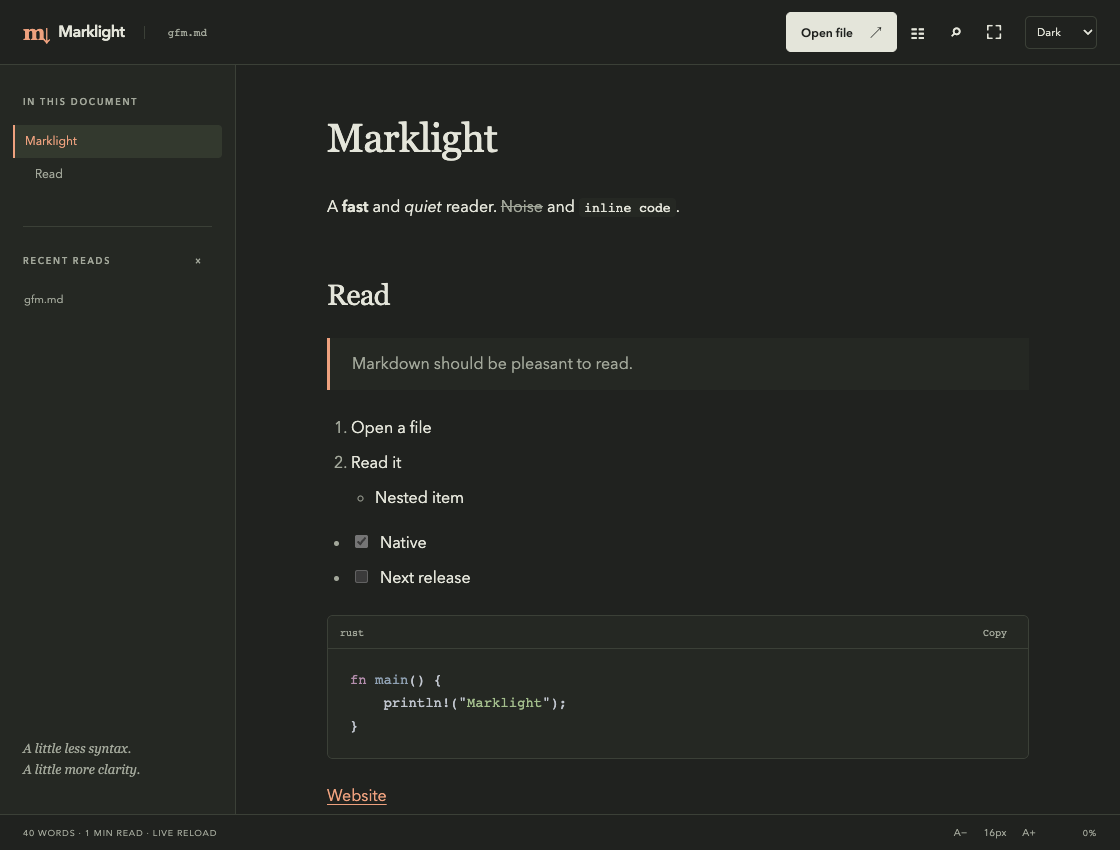Select Marklight in the document outline
The height and width of the screenshot is (850, 1120).
[x=117, y=141]
